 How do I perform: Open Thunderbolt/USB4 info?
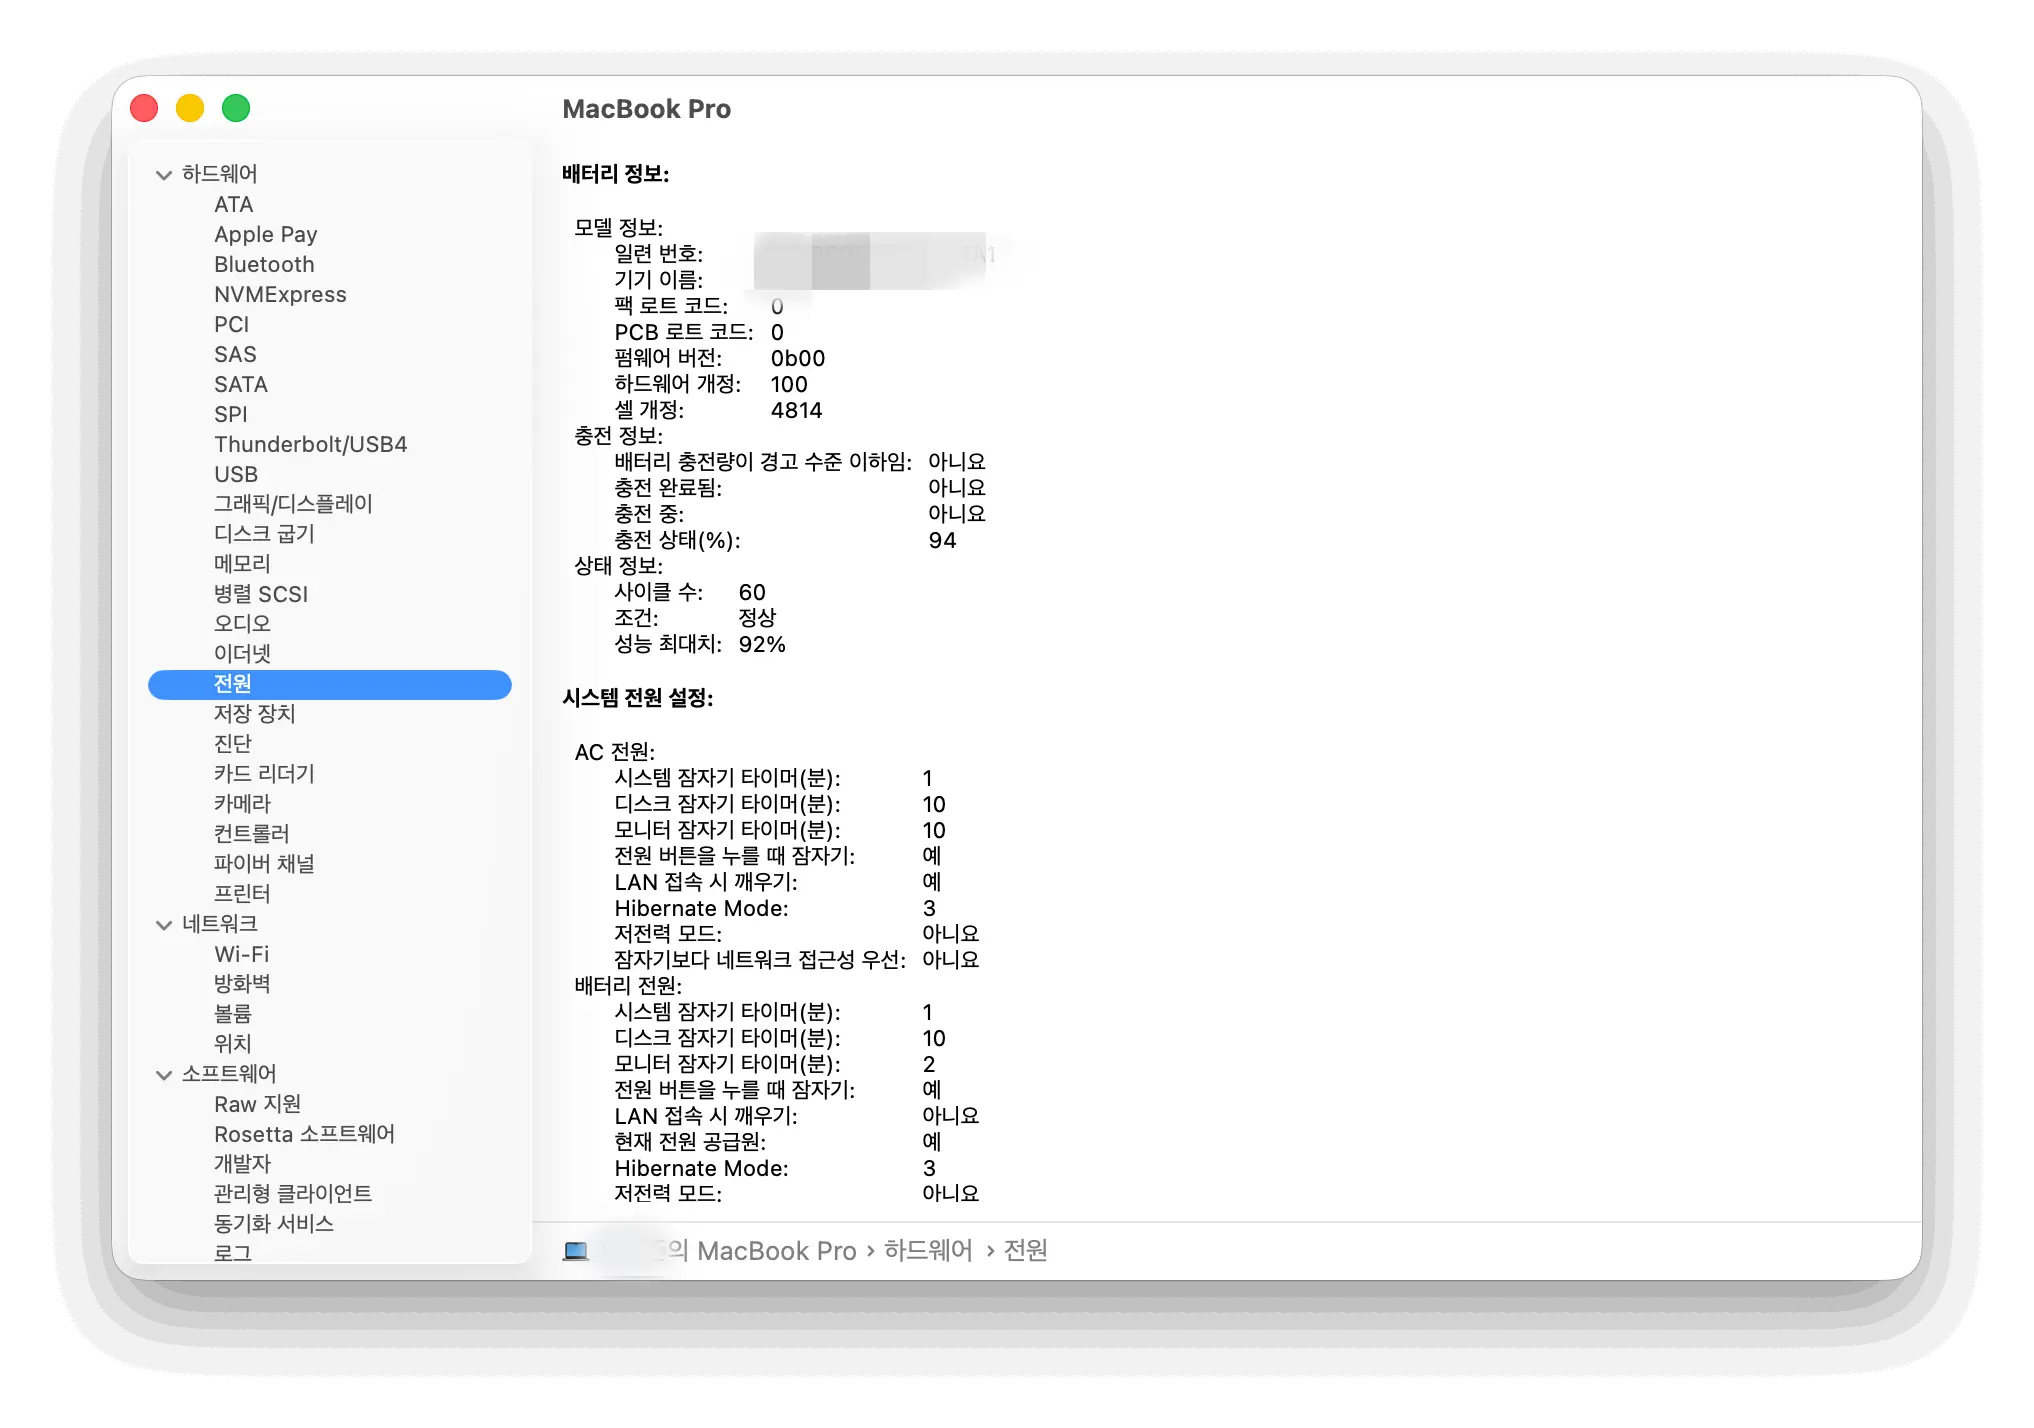[311, 444]
